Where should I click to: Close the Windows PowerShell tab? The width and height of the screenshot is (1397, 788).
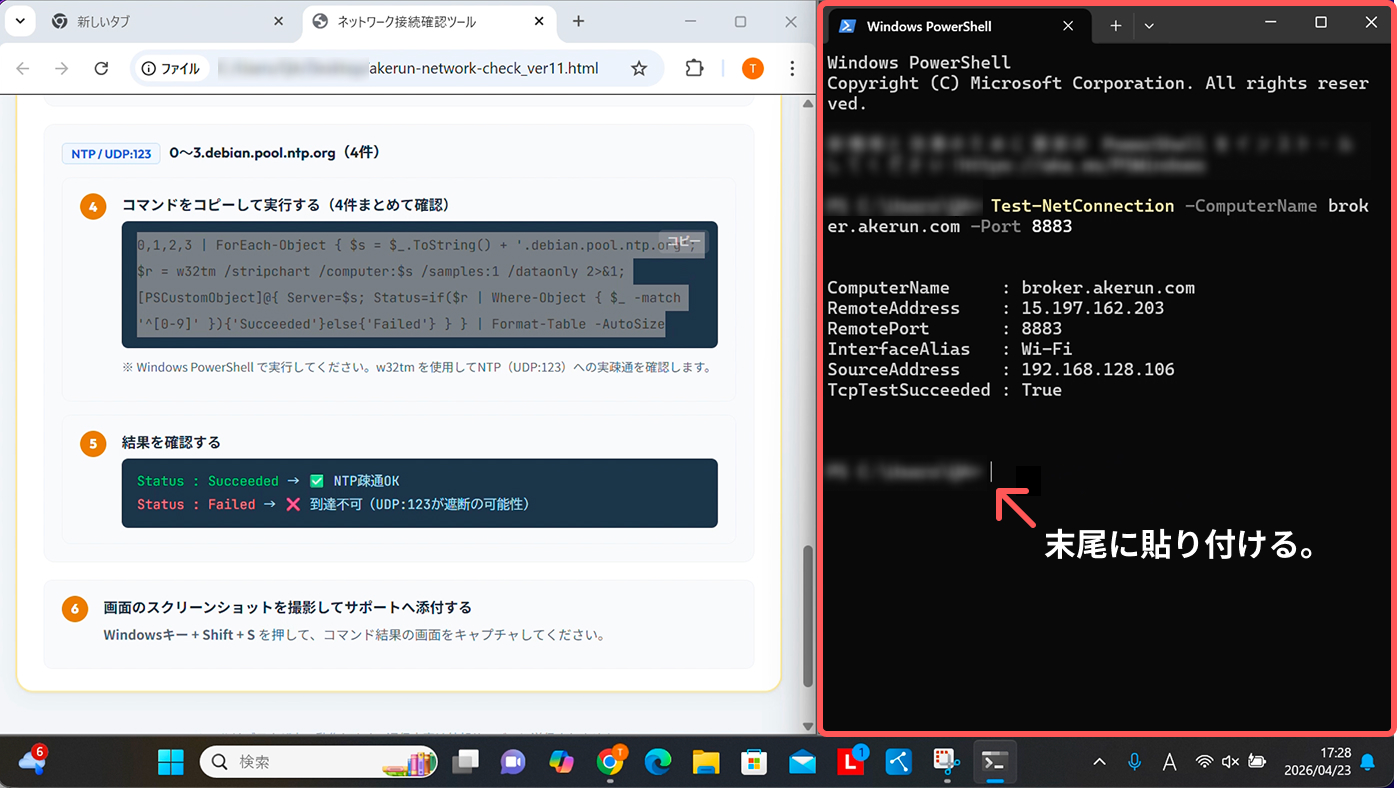click(x=1068, y=26)
